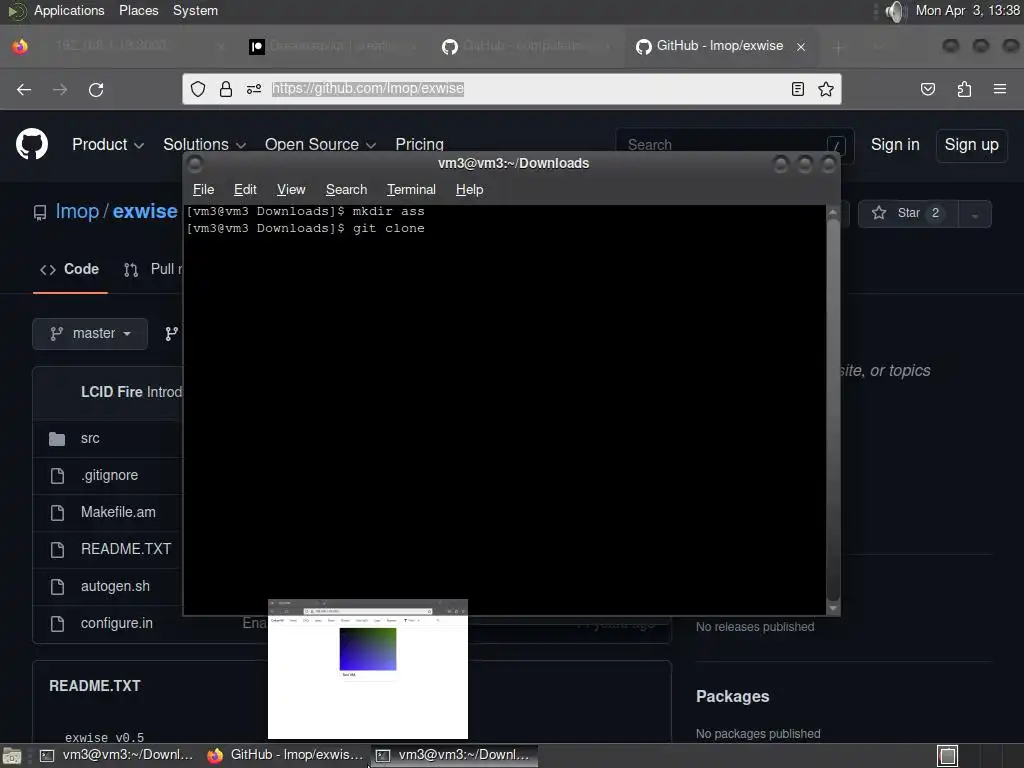The height and width of the screenshot is (768, 1024).
Task: Click the terminal git clone command line
Action: tap(306, 229)
